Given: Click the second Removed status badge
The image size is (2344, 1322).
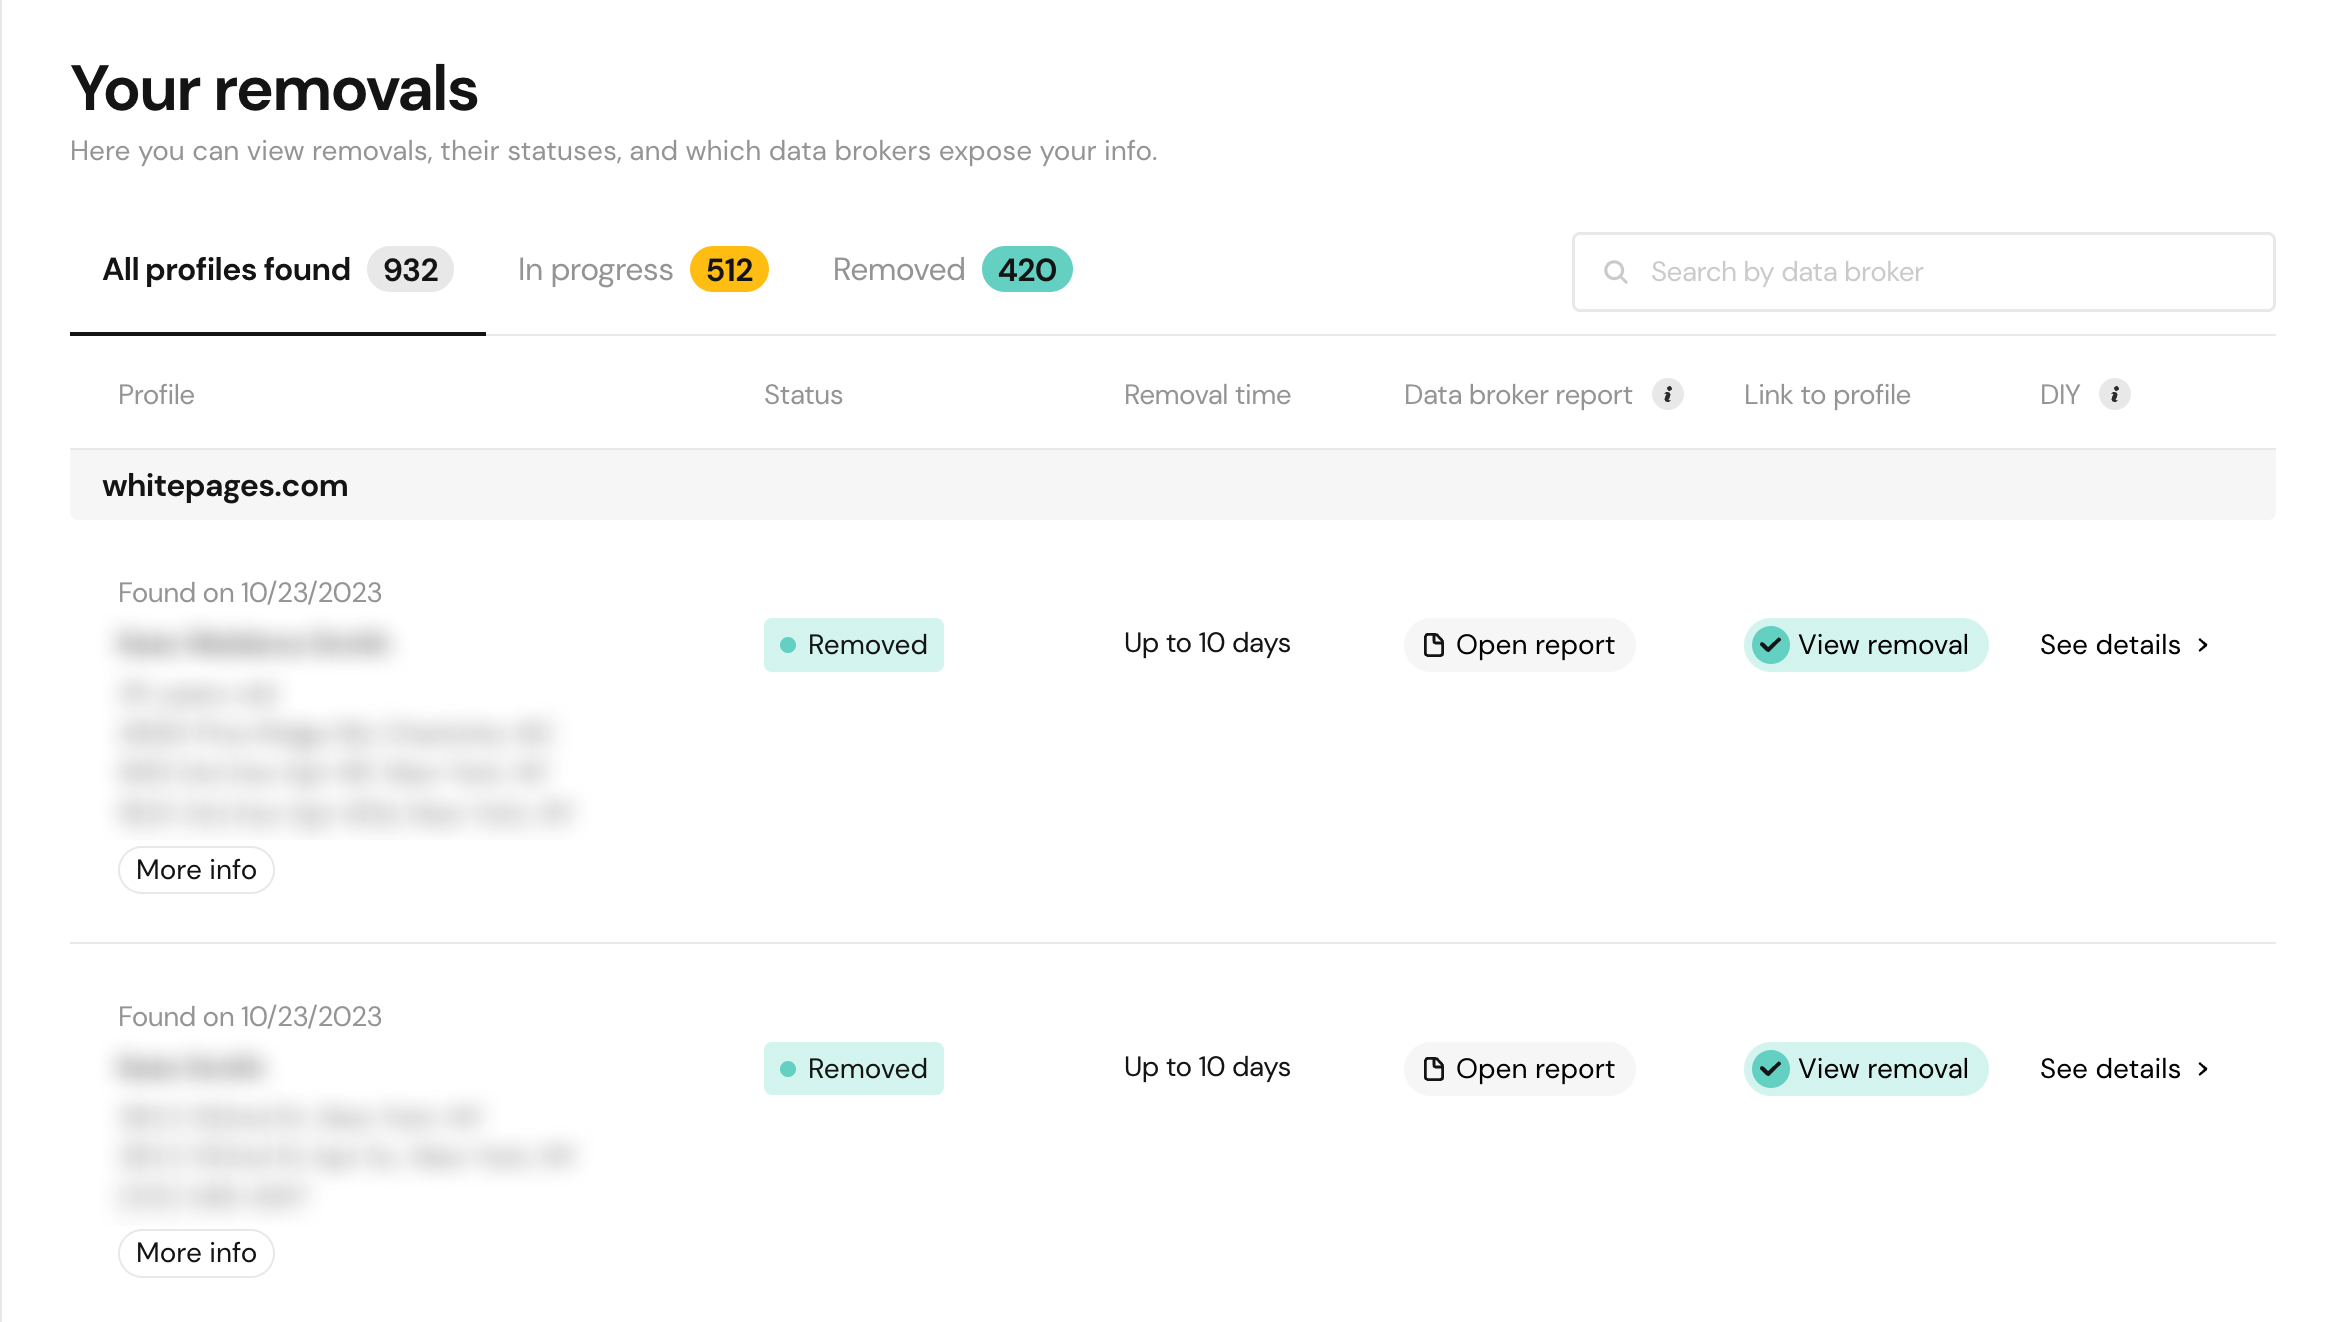Looking at the screenshot, I should point(853,1069).
